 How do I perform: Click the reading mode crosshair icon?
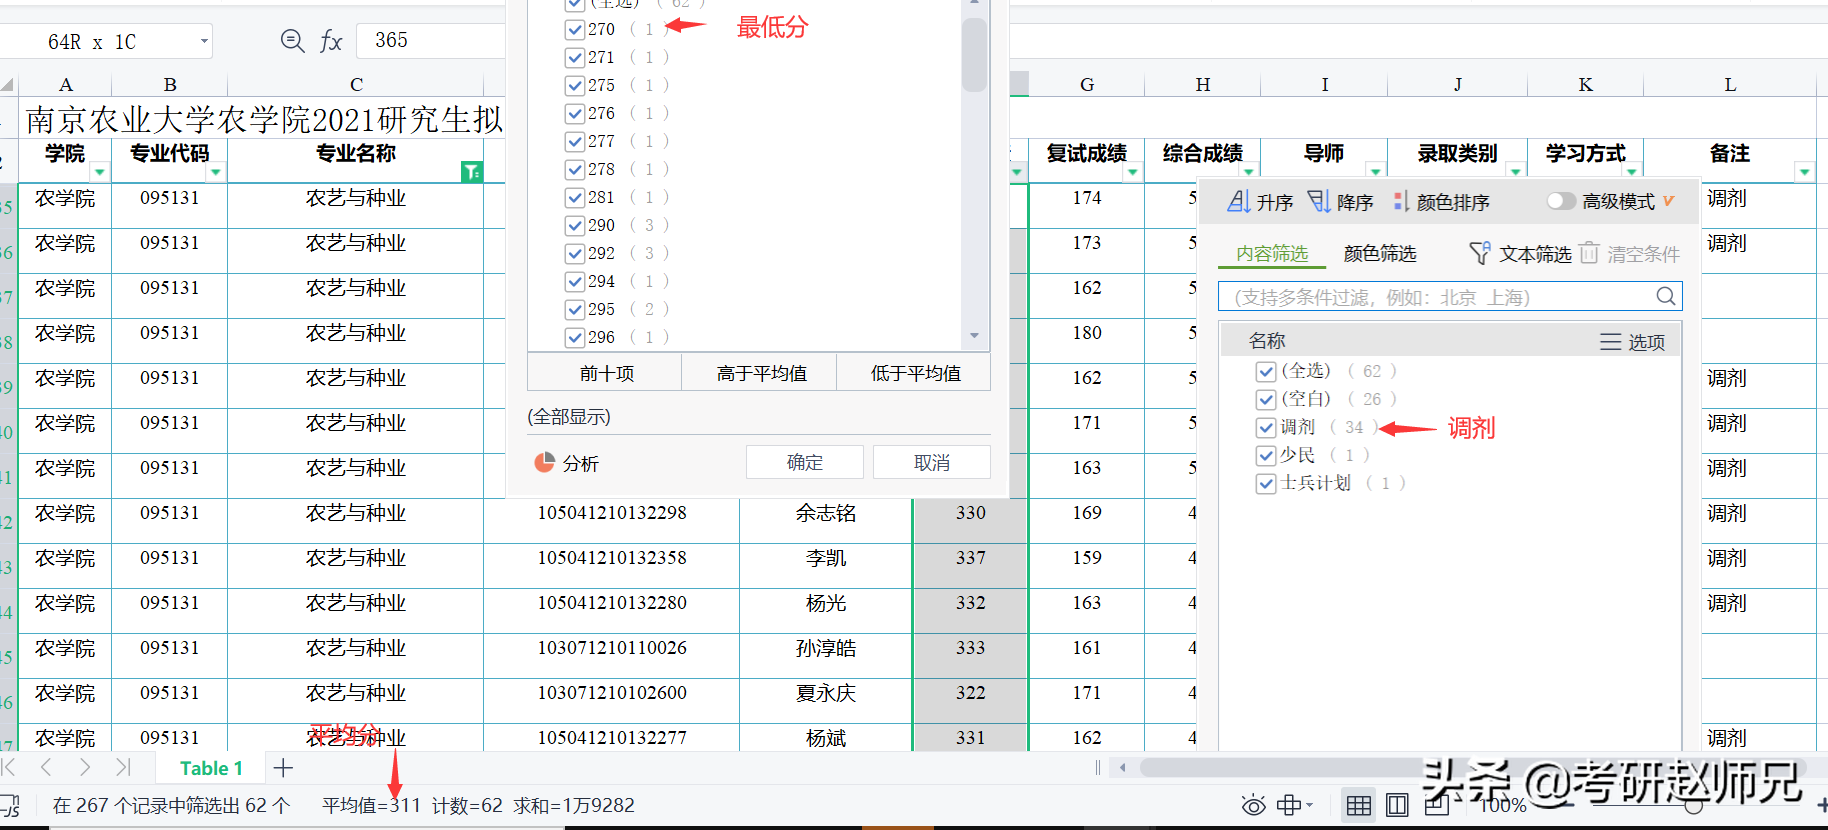point(1289,805)
